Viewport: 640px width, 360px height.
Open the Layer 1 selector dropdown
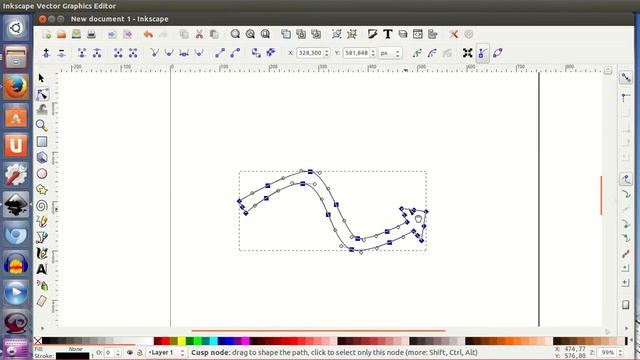coord(167,352)
